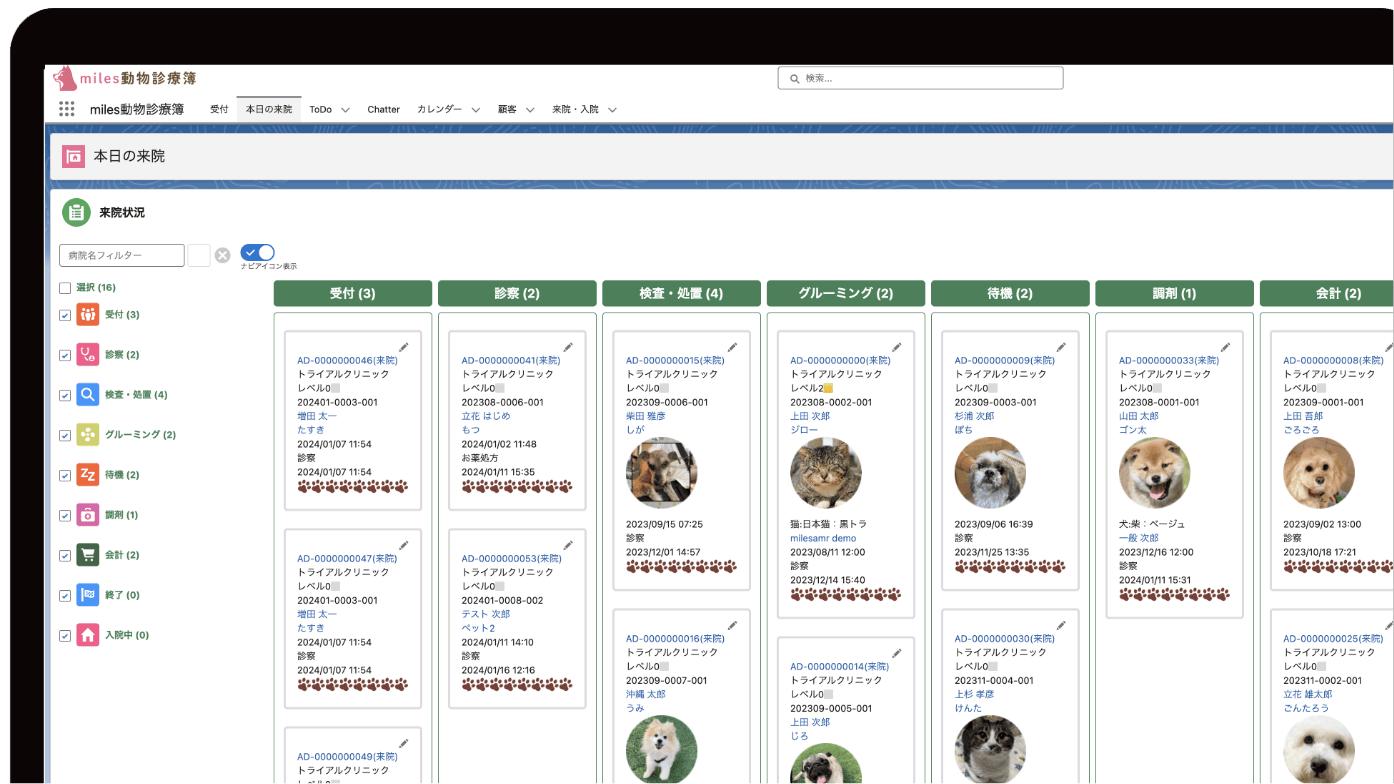Click the 来院状況 green clipboard icon
Viewport: 1394px width, 784px height.
click(76, 213)
